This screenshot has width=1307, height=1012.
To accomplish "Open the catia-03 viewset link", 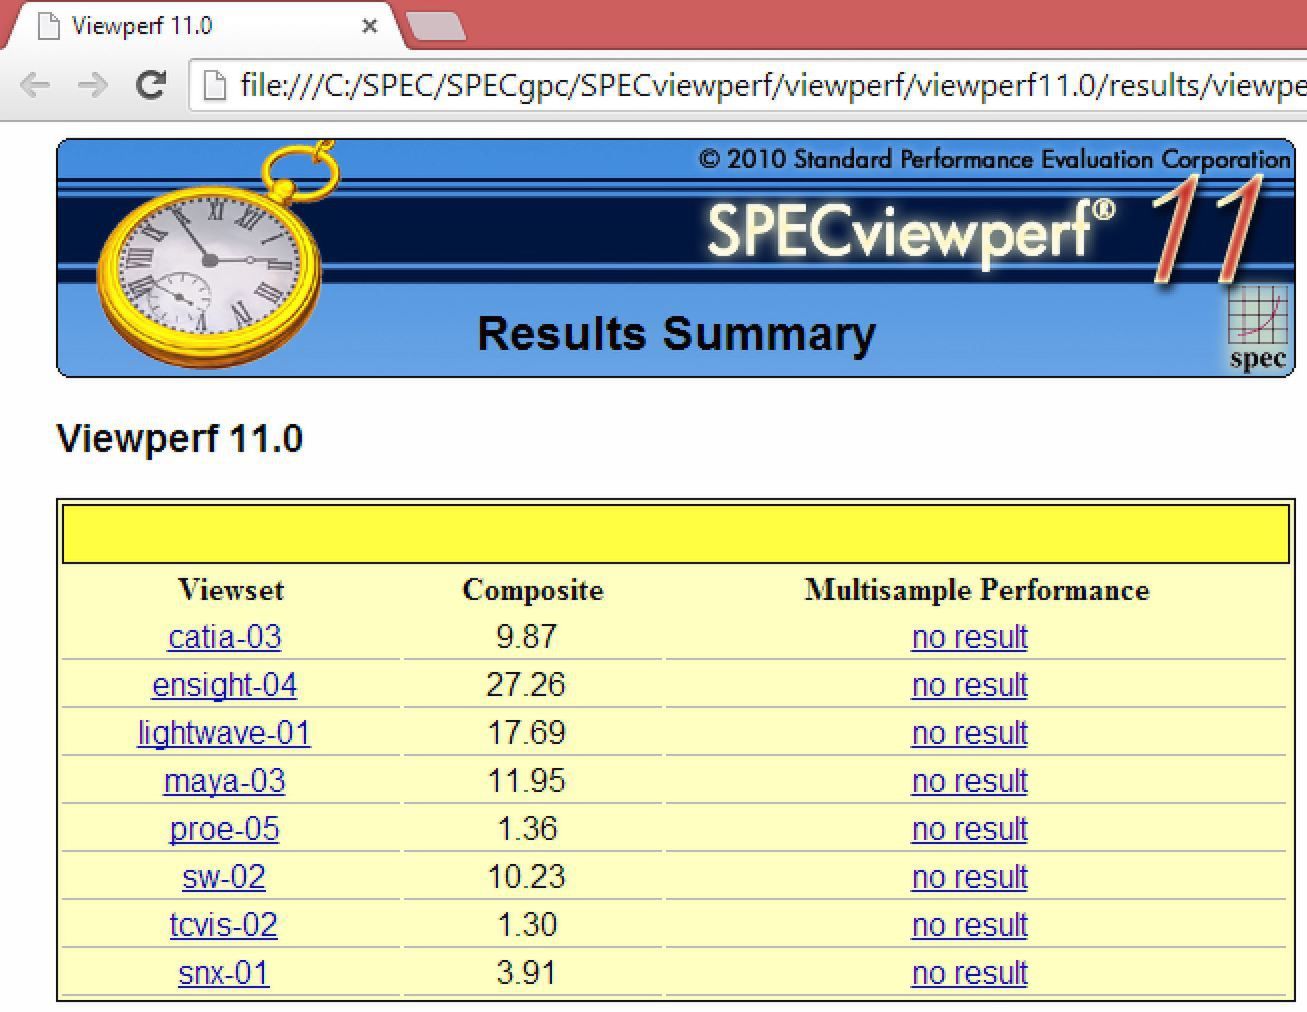I will click(225, 637).
